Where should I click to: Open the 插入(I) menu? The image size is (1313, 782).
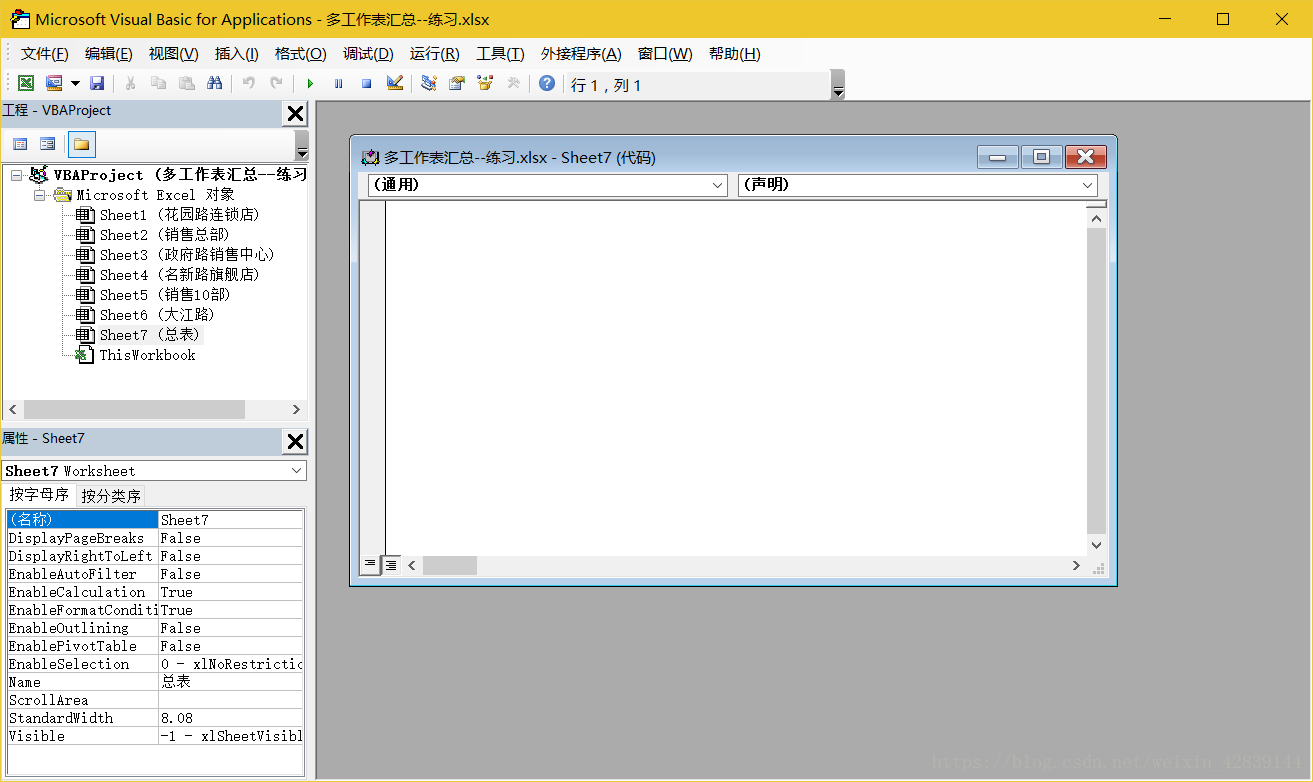(236, 54)
